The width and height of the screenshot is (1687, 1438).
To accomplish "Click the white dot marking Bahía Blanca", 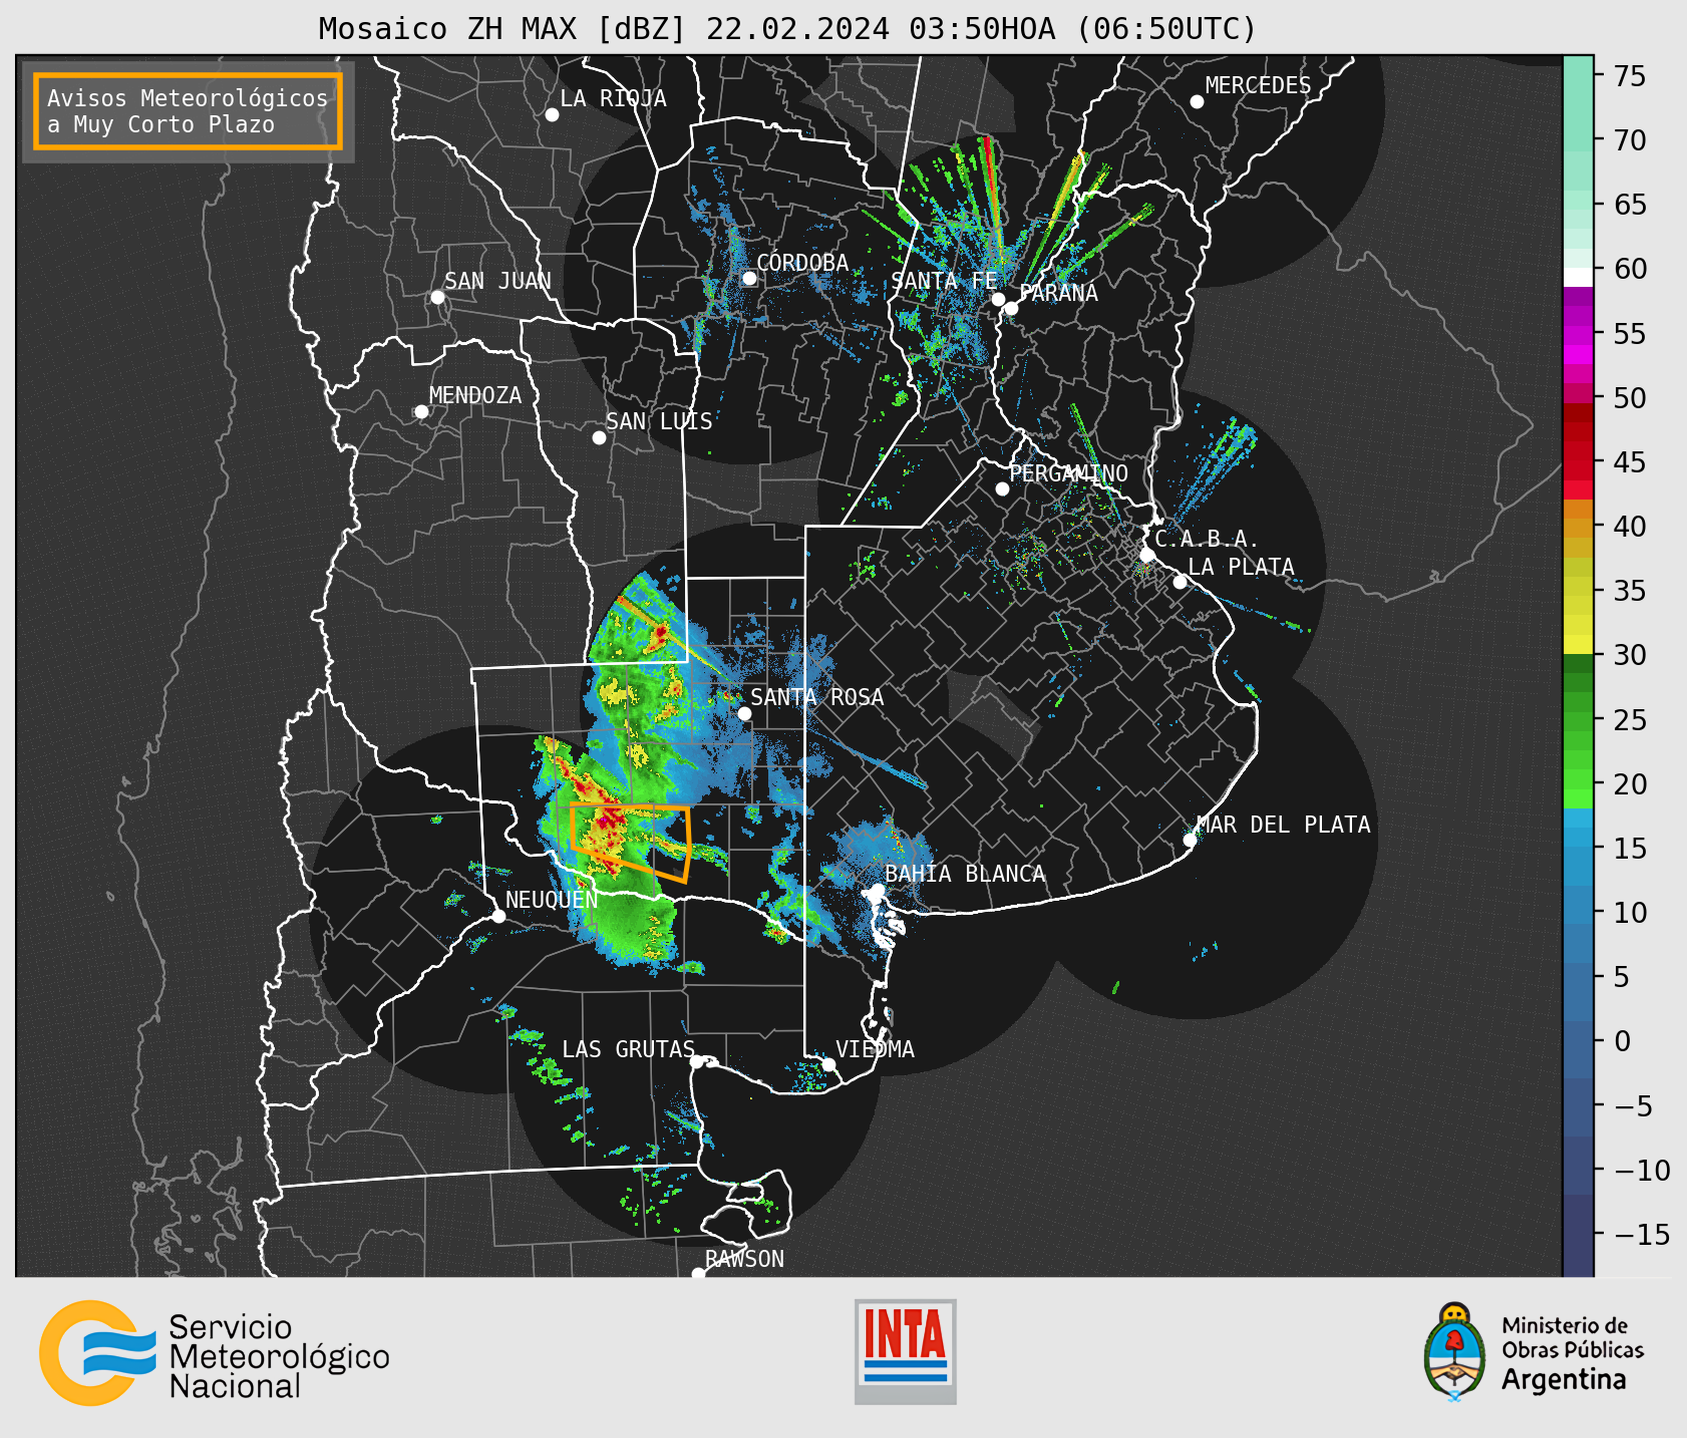I will pos(877,890).
